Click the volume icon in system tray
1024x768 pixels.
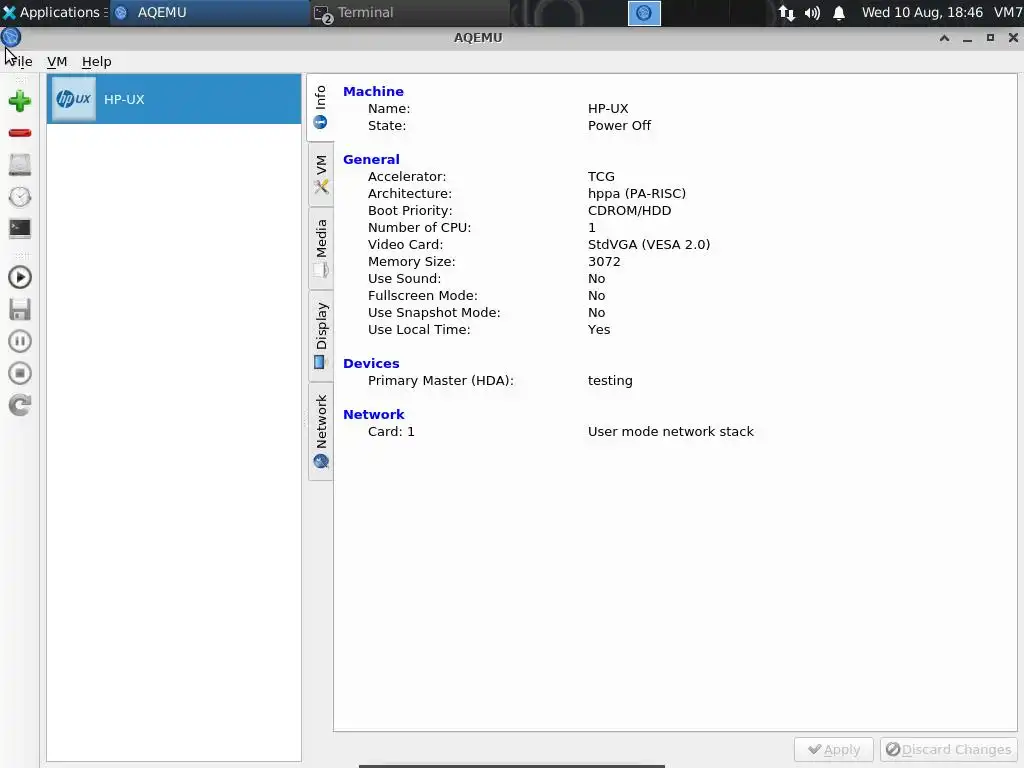[812, 12]
